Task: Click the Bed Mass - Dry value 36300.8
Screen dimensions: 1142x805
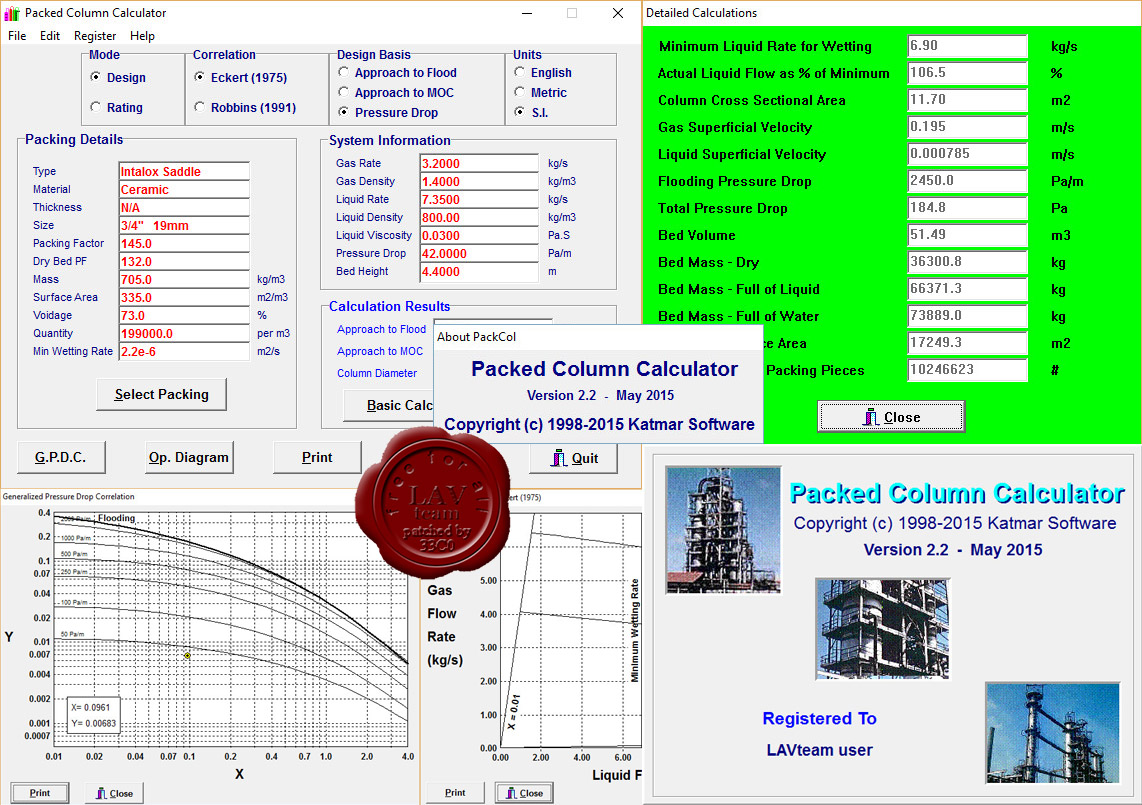Action: click(968, 262)
